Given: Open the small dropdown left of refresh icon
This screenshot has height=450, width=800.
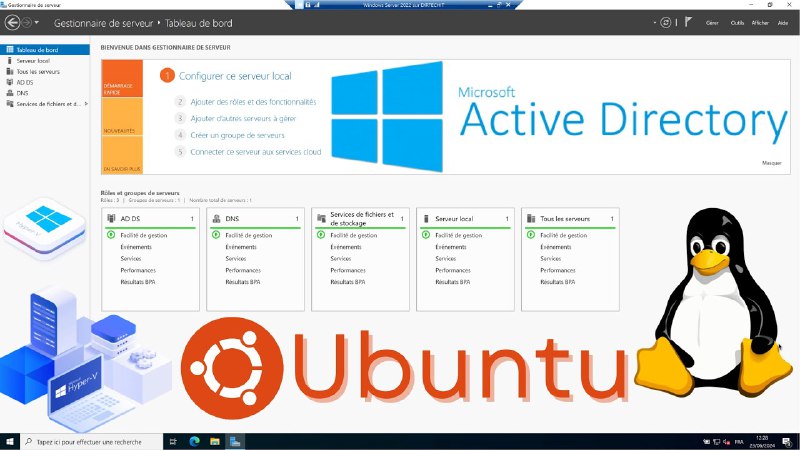Looking at the screenshot, I should coord(655,22).
